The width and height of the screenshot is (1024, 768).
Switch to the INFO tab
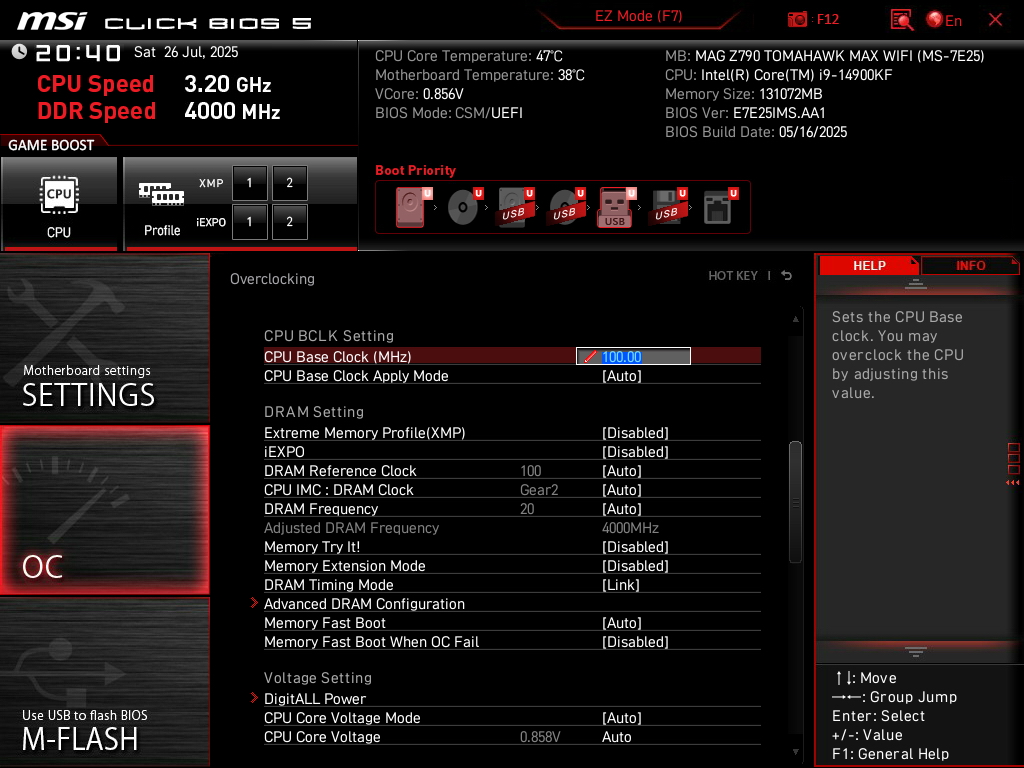[x=970, y=266]
